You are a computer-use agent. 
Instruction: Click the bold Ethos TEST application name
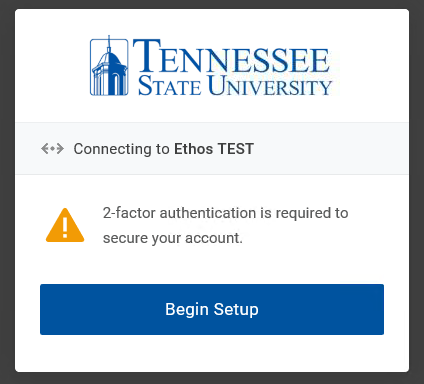tap(214, 149)
